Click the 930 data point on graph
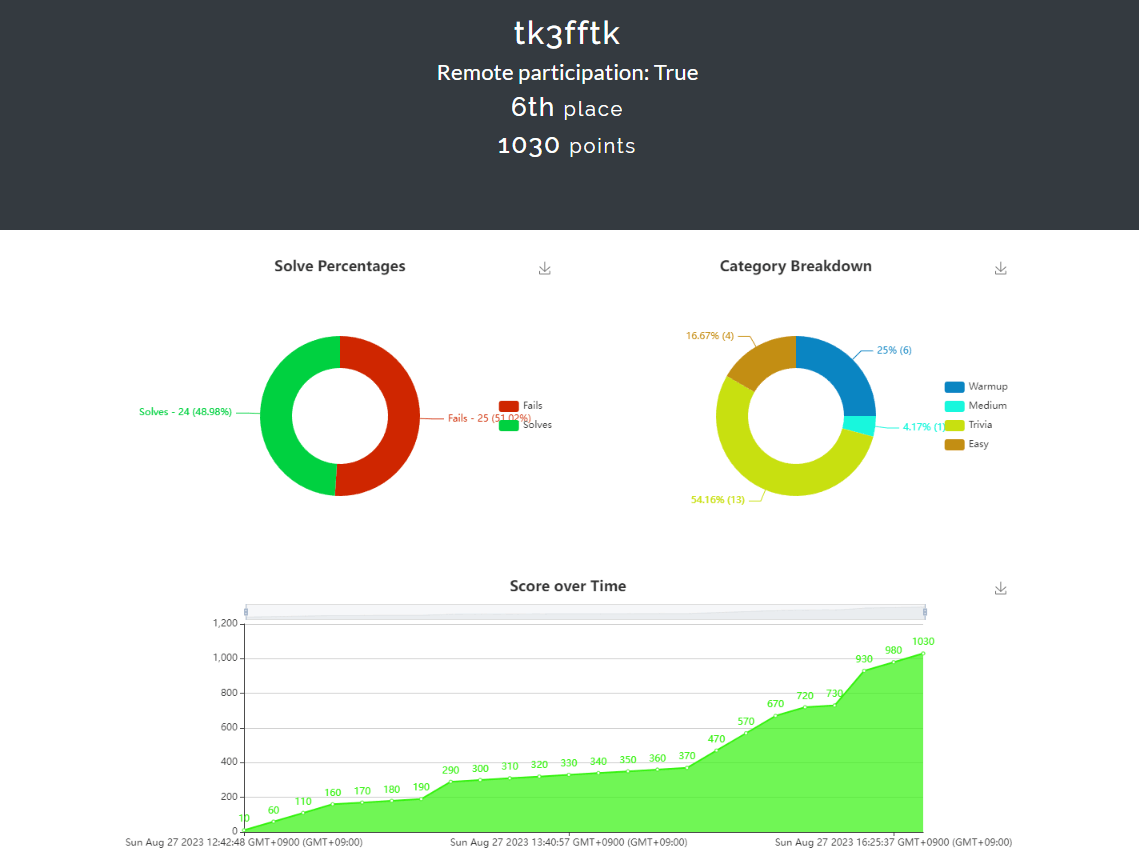The height and width of the screenshot is (868, 1139). [x=864, y=670]
